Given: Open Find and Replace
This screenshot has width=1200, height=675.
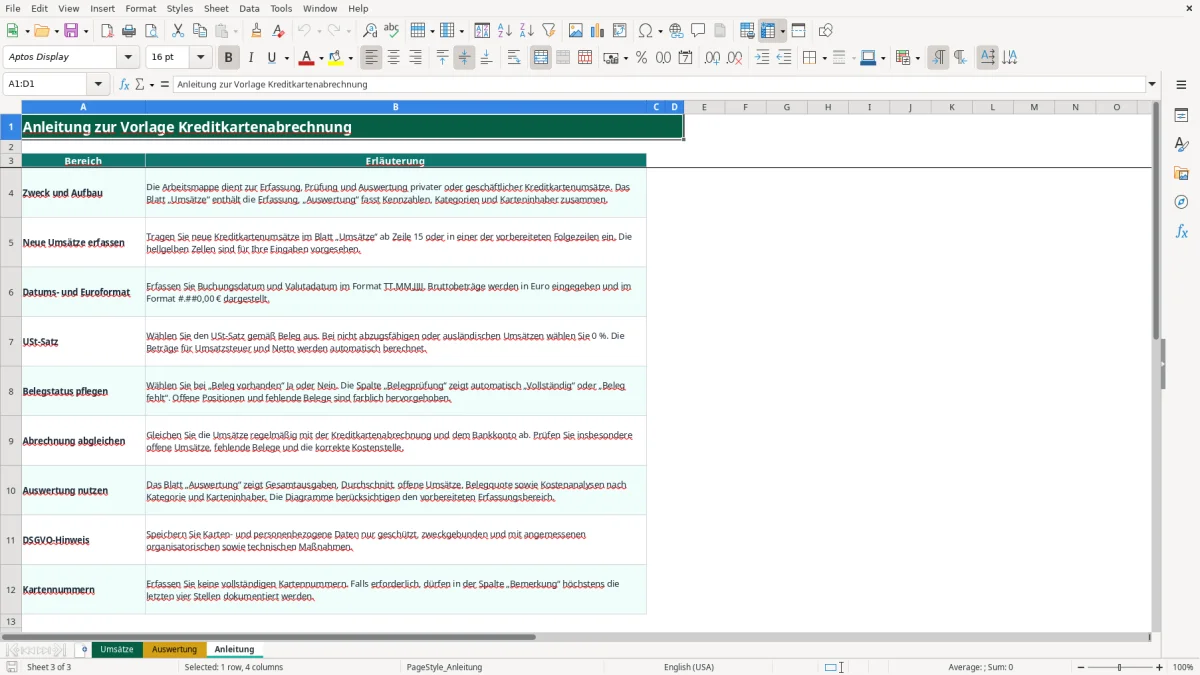Looking at the screenshot, I should point(370,31).
